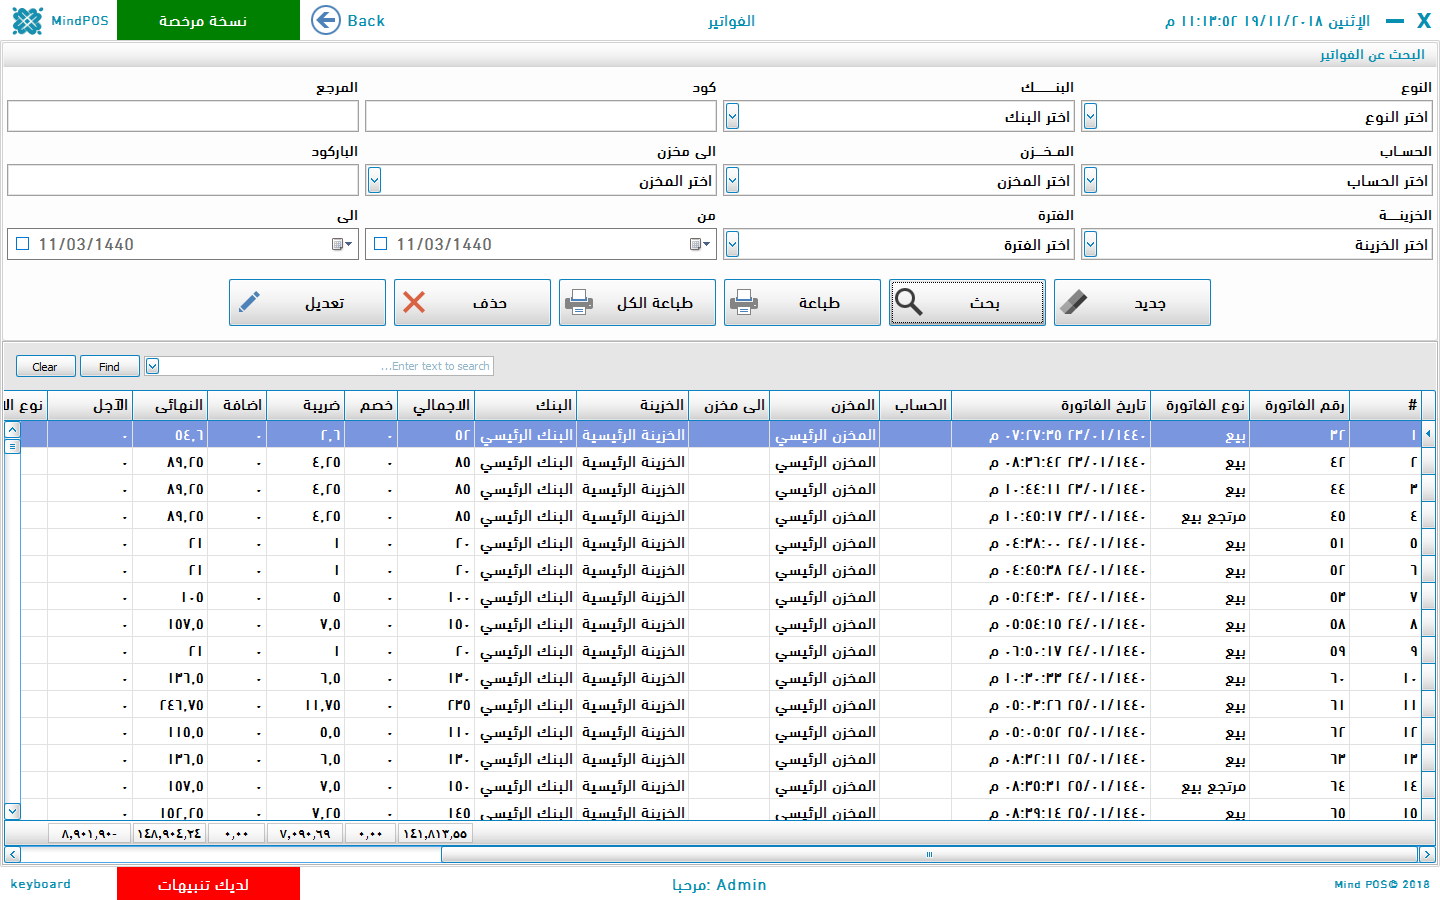
Task: Click the eraser icon on جديد button
Action: 1073,302
